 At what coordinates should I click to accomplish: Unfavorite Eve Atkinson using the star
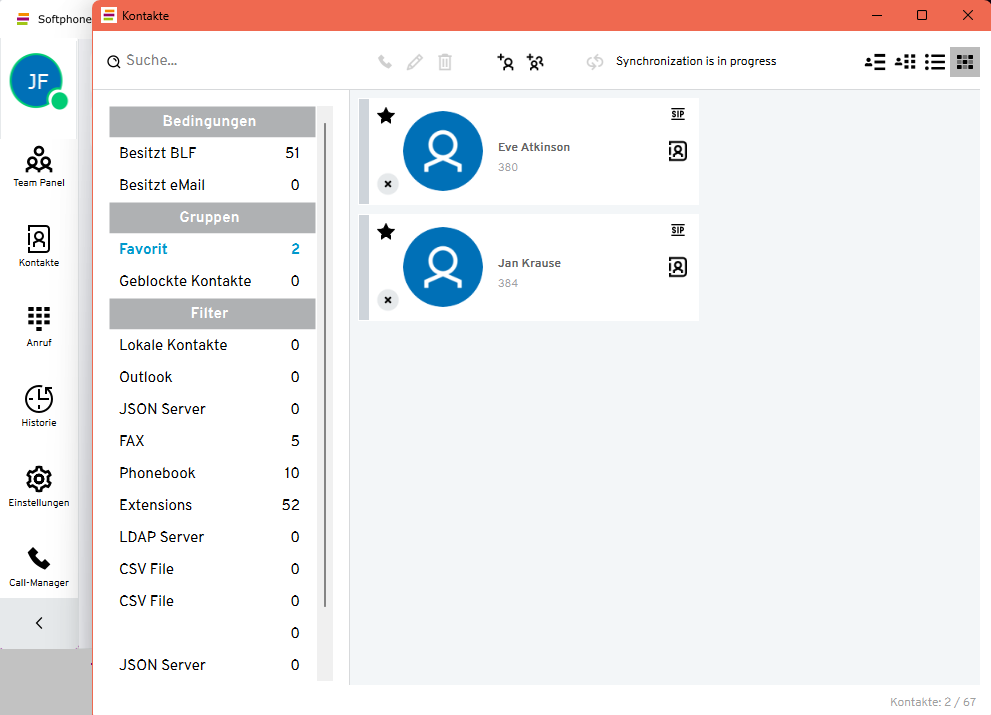(x=386, y=116)
